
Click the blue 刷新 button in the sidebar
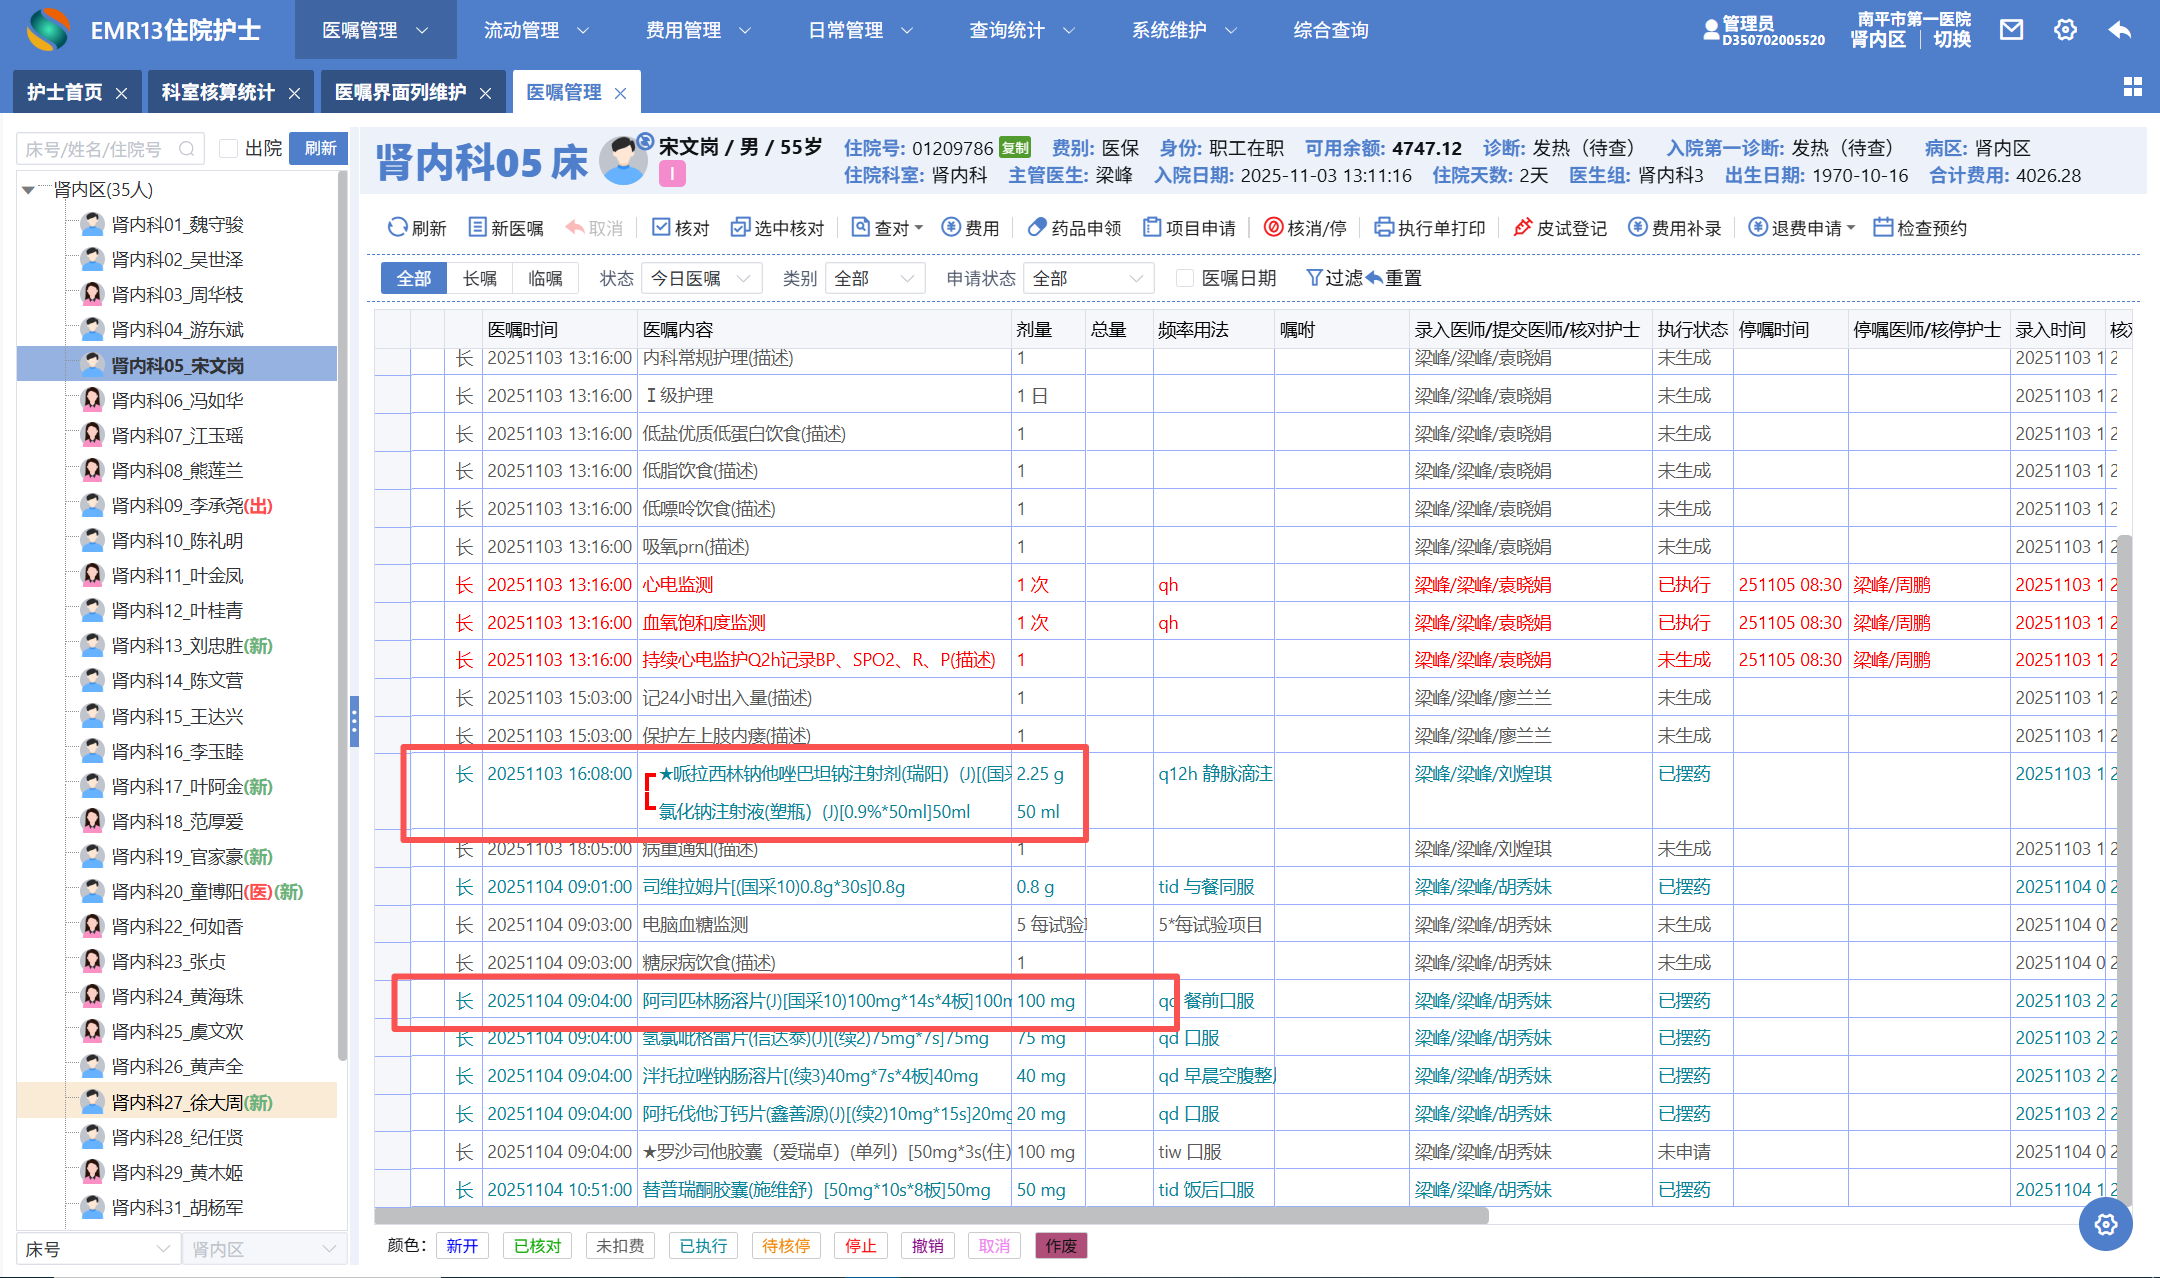click(319, 149)
